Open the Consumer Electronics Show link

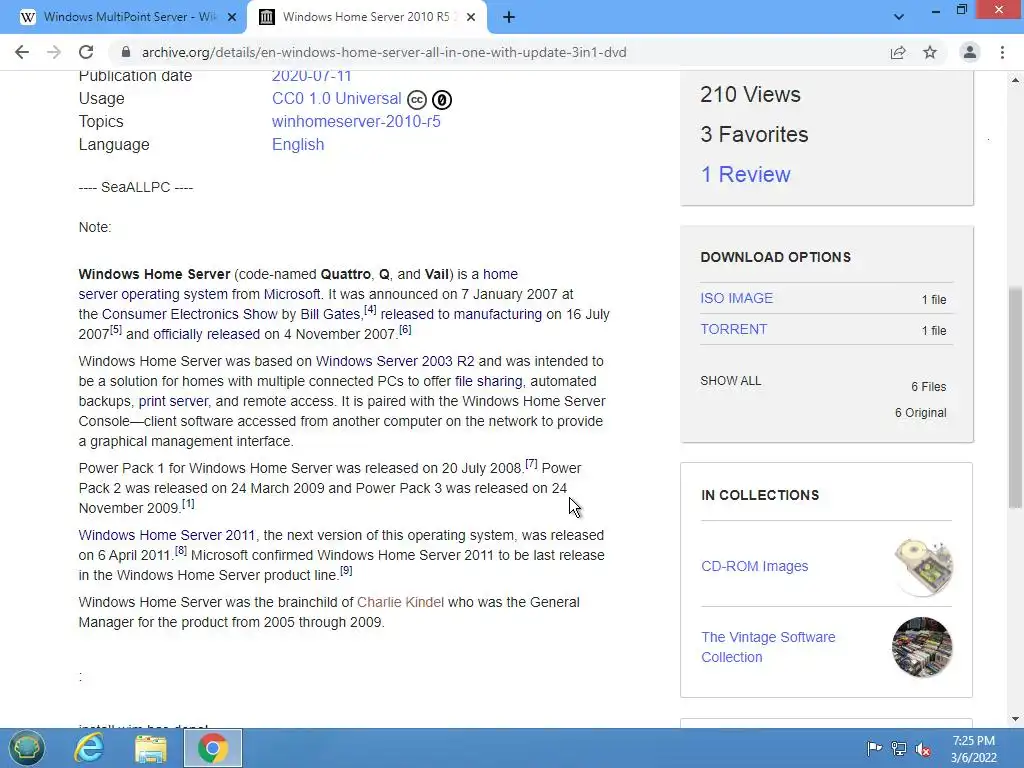pos(189,314)
